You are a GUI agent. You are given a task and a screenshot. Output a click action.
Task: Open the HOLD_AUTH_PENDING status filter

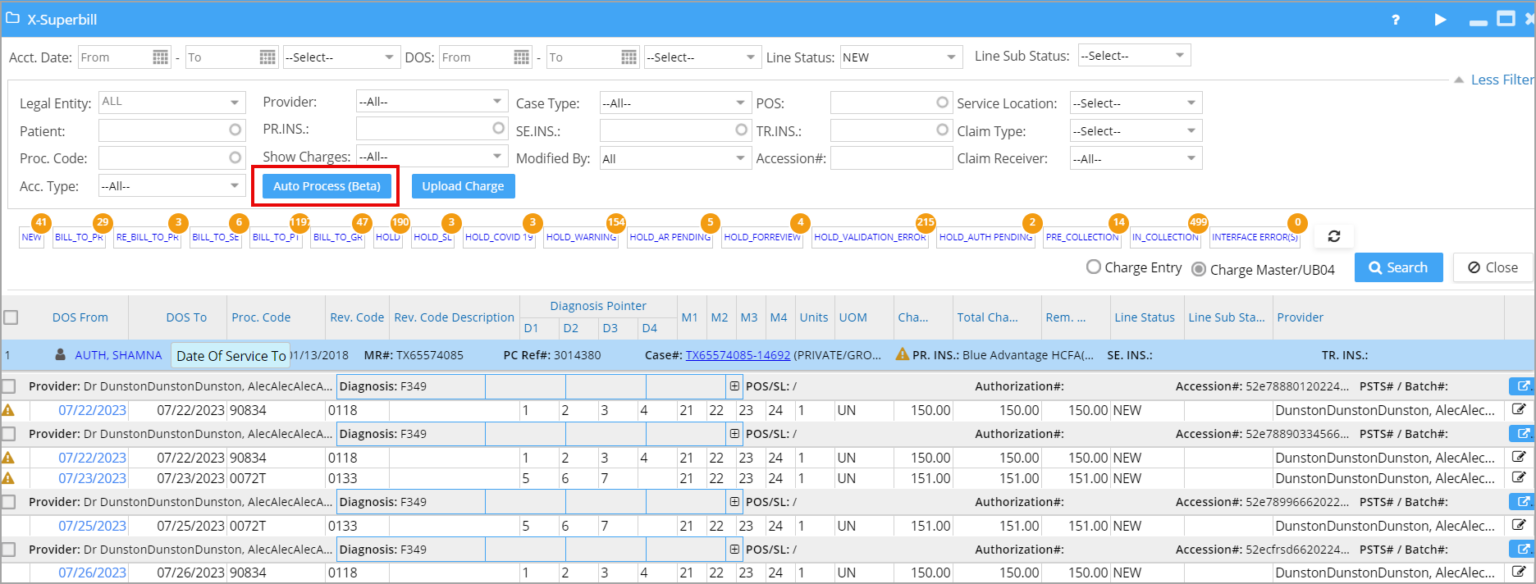986,237
